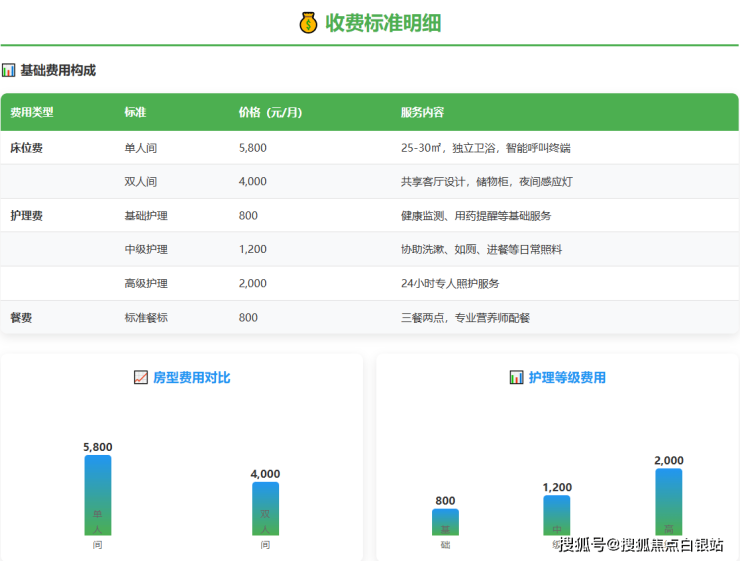Click the bar chart icon beside 护理等级费用
This screenshot has height=561, width=740.
(516, 377)
